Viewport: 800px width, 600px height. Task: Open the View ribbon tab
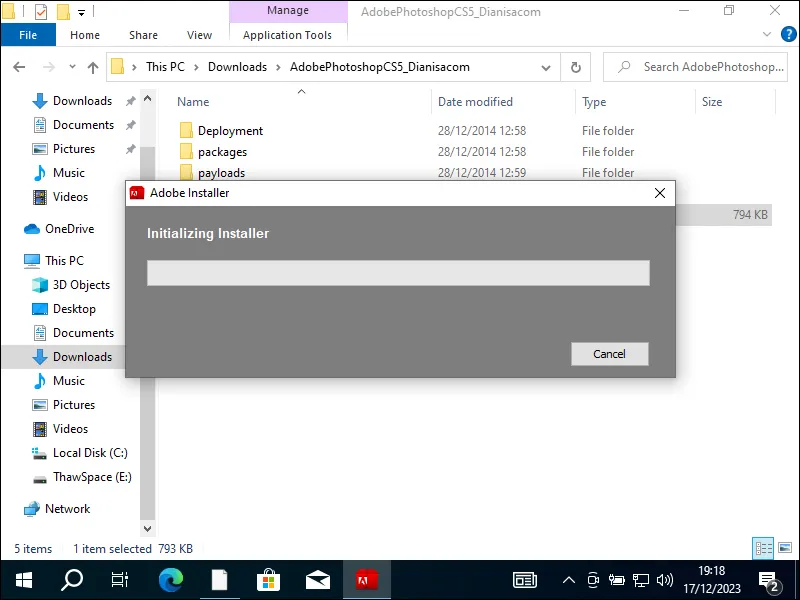200,35
